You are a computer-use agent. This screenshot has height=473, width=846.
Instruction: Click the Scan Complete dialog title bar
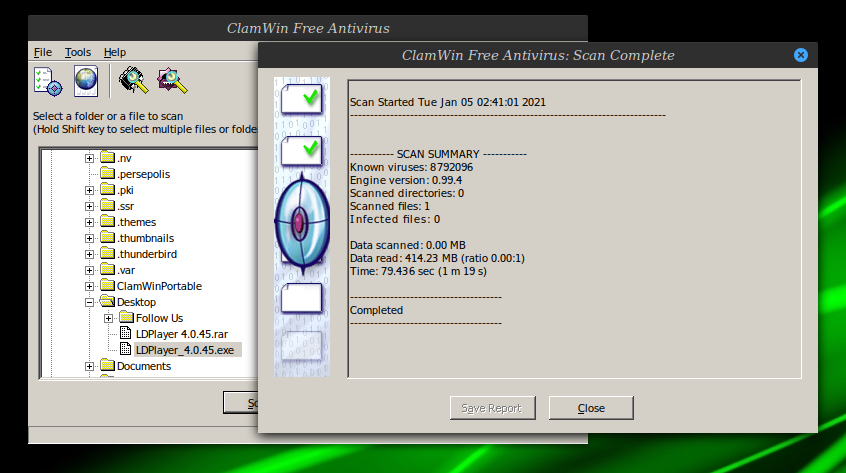tap(537, 55)
